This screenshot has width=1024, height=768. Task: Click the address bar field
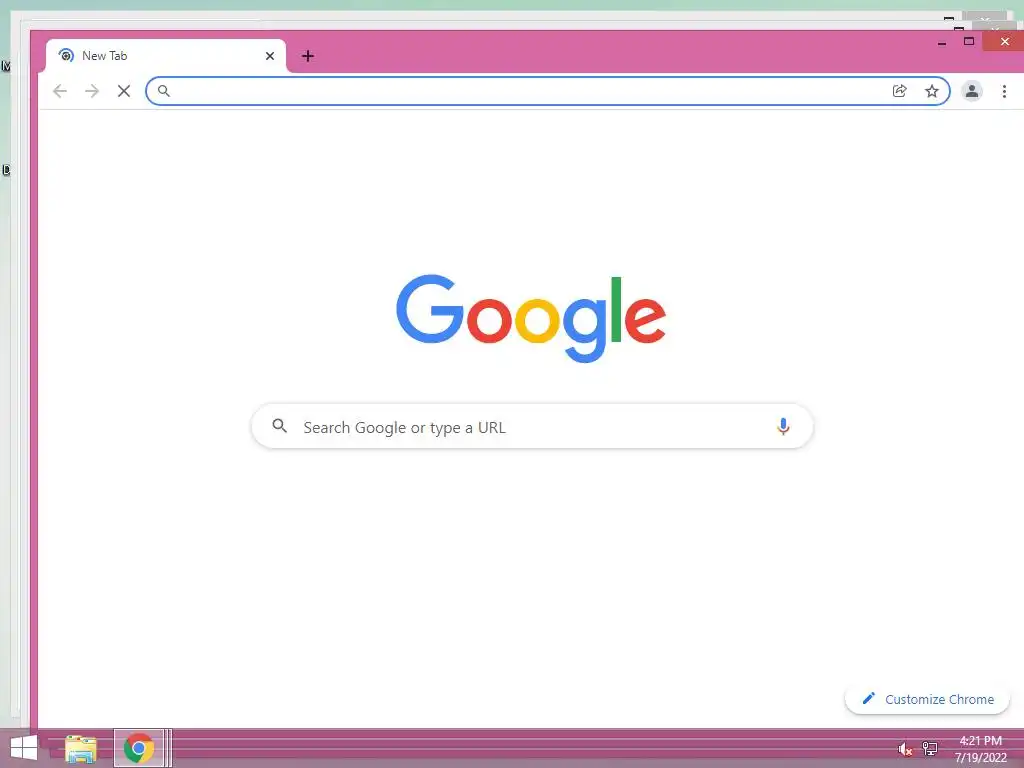[x=548, y=91]
